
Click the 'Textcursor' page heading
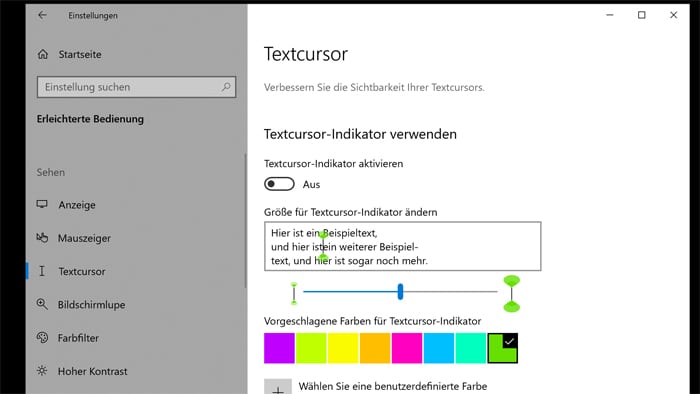pos(306,54)
